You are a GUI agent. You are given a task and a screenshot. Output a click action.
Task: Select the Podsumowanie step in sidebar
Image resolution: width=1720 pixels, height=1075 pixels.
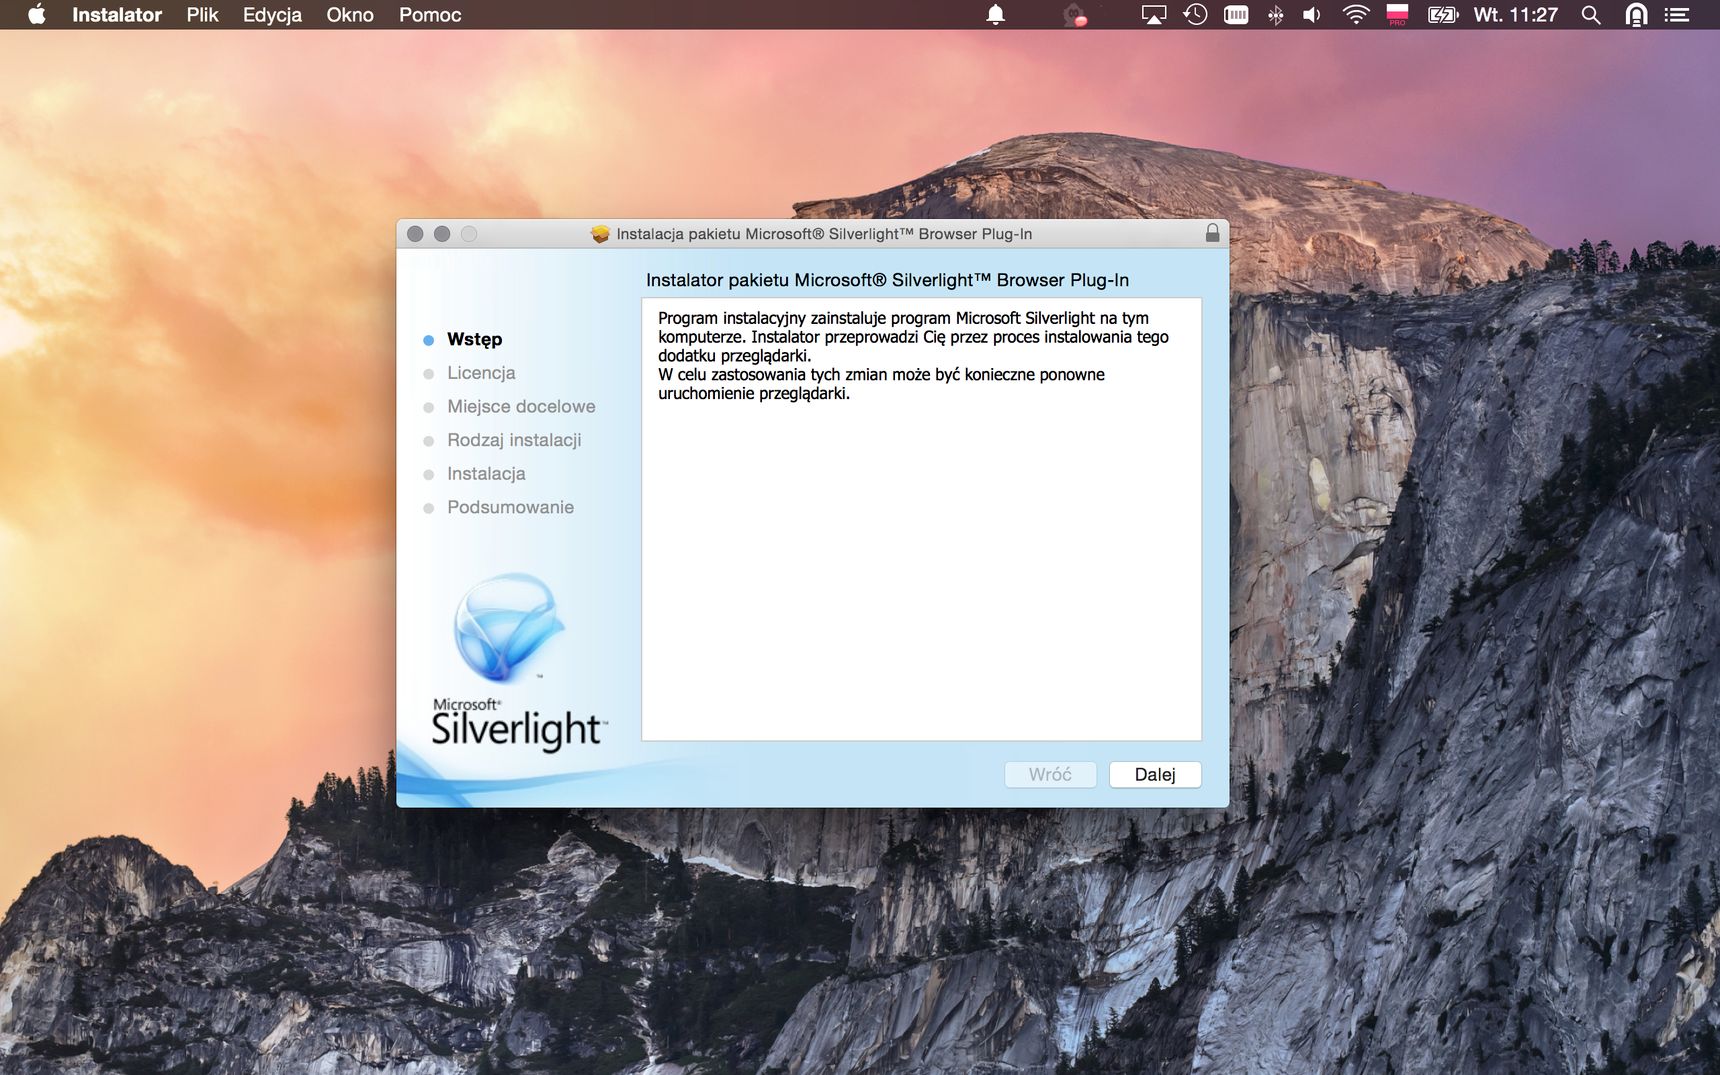tap(510, 507)
